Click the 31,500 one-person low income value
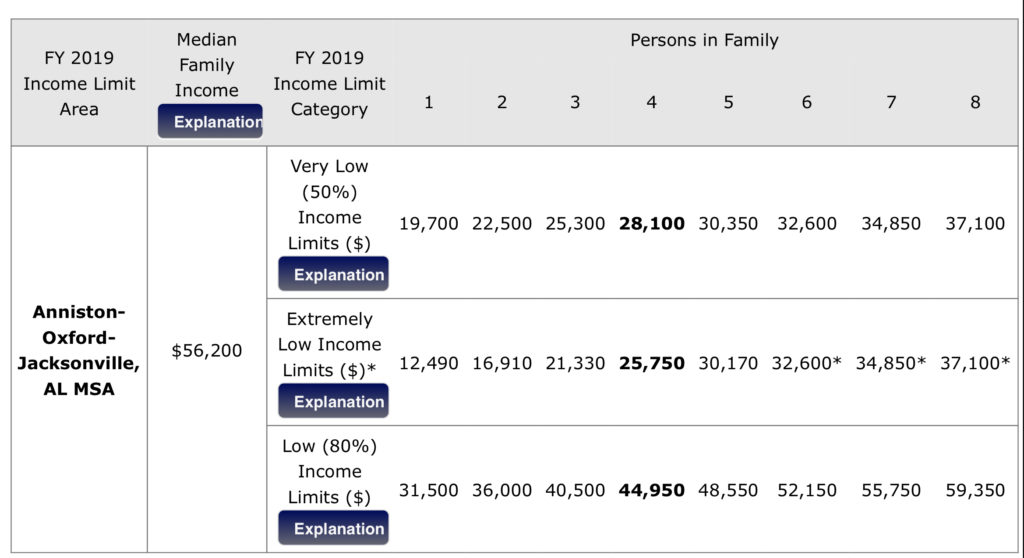This screenshot has height=558, width=1024. (429, 490)
